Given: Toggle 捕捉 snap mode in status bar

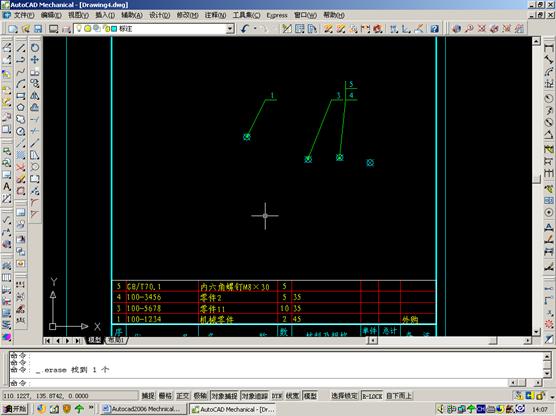Looking at the screenshot, I should coord(148,396).
